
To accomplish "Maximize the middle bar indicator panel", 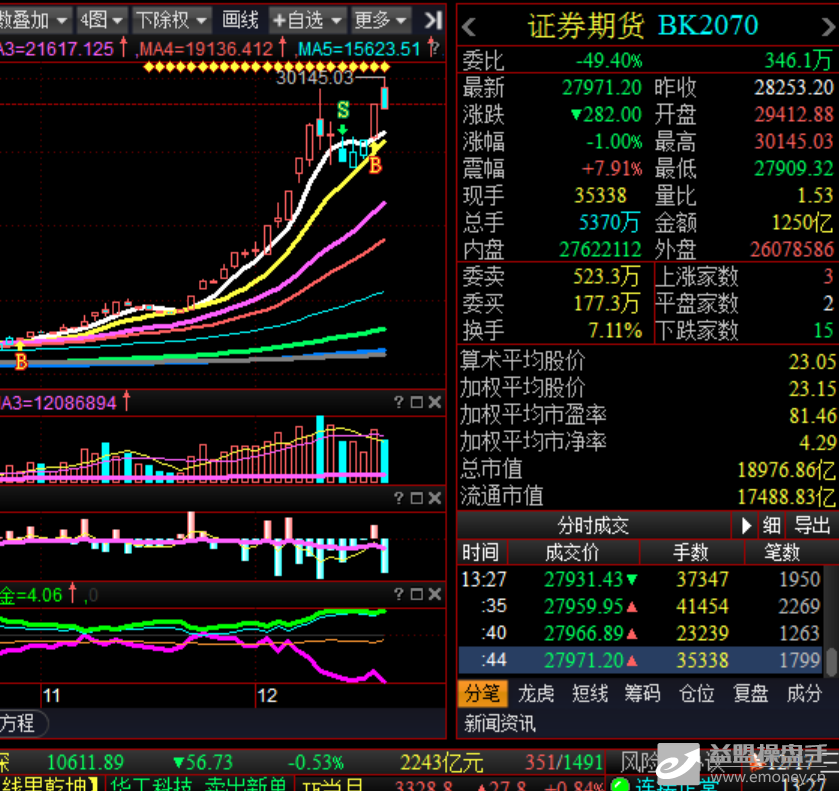I will (416, 498).
